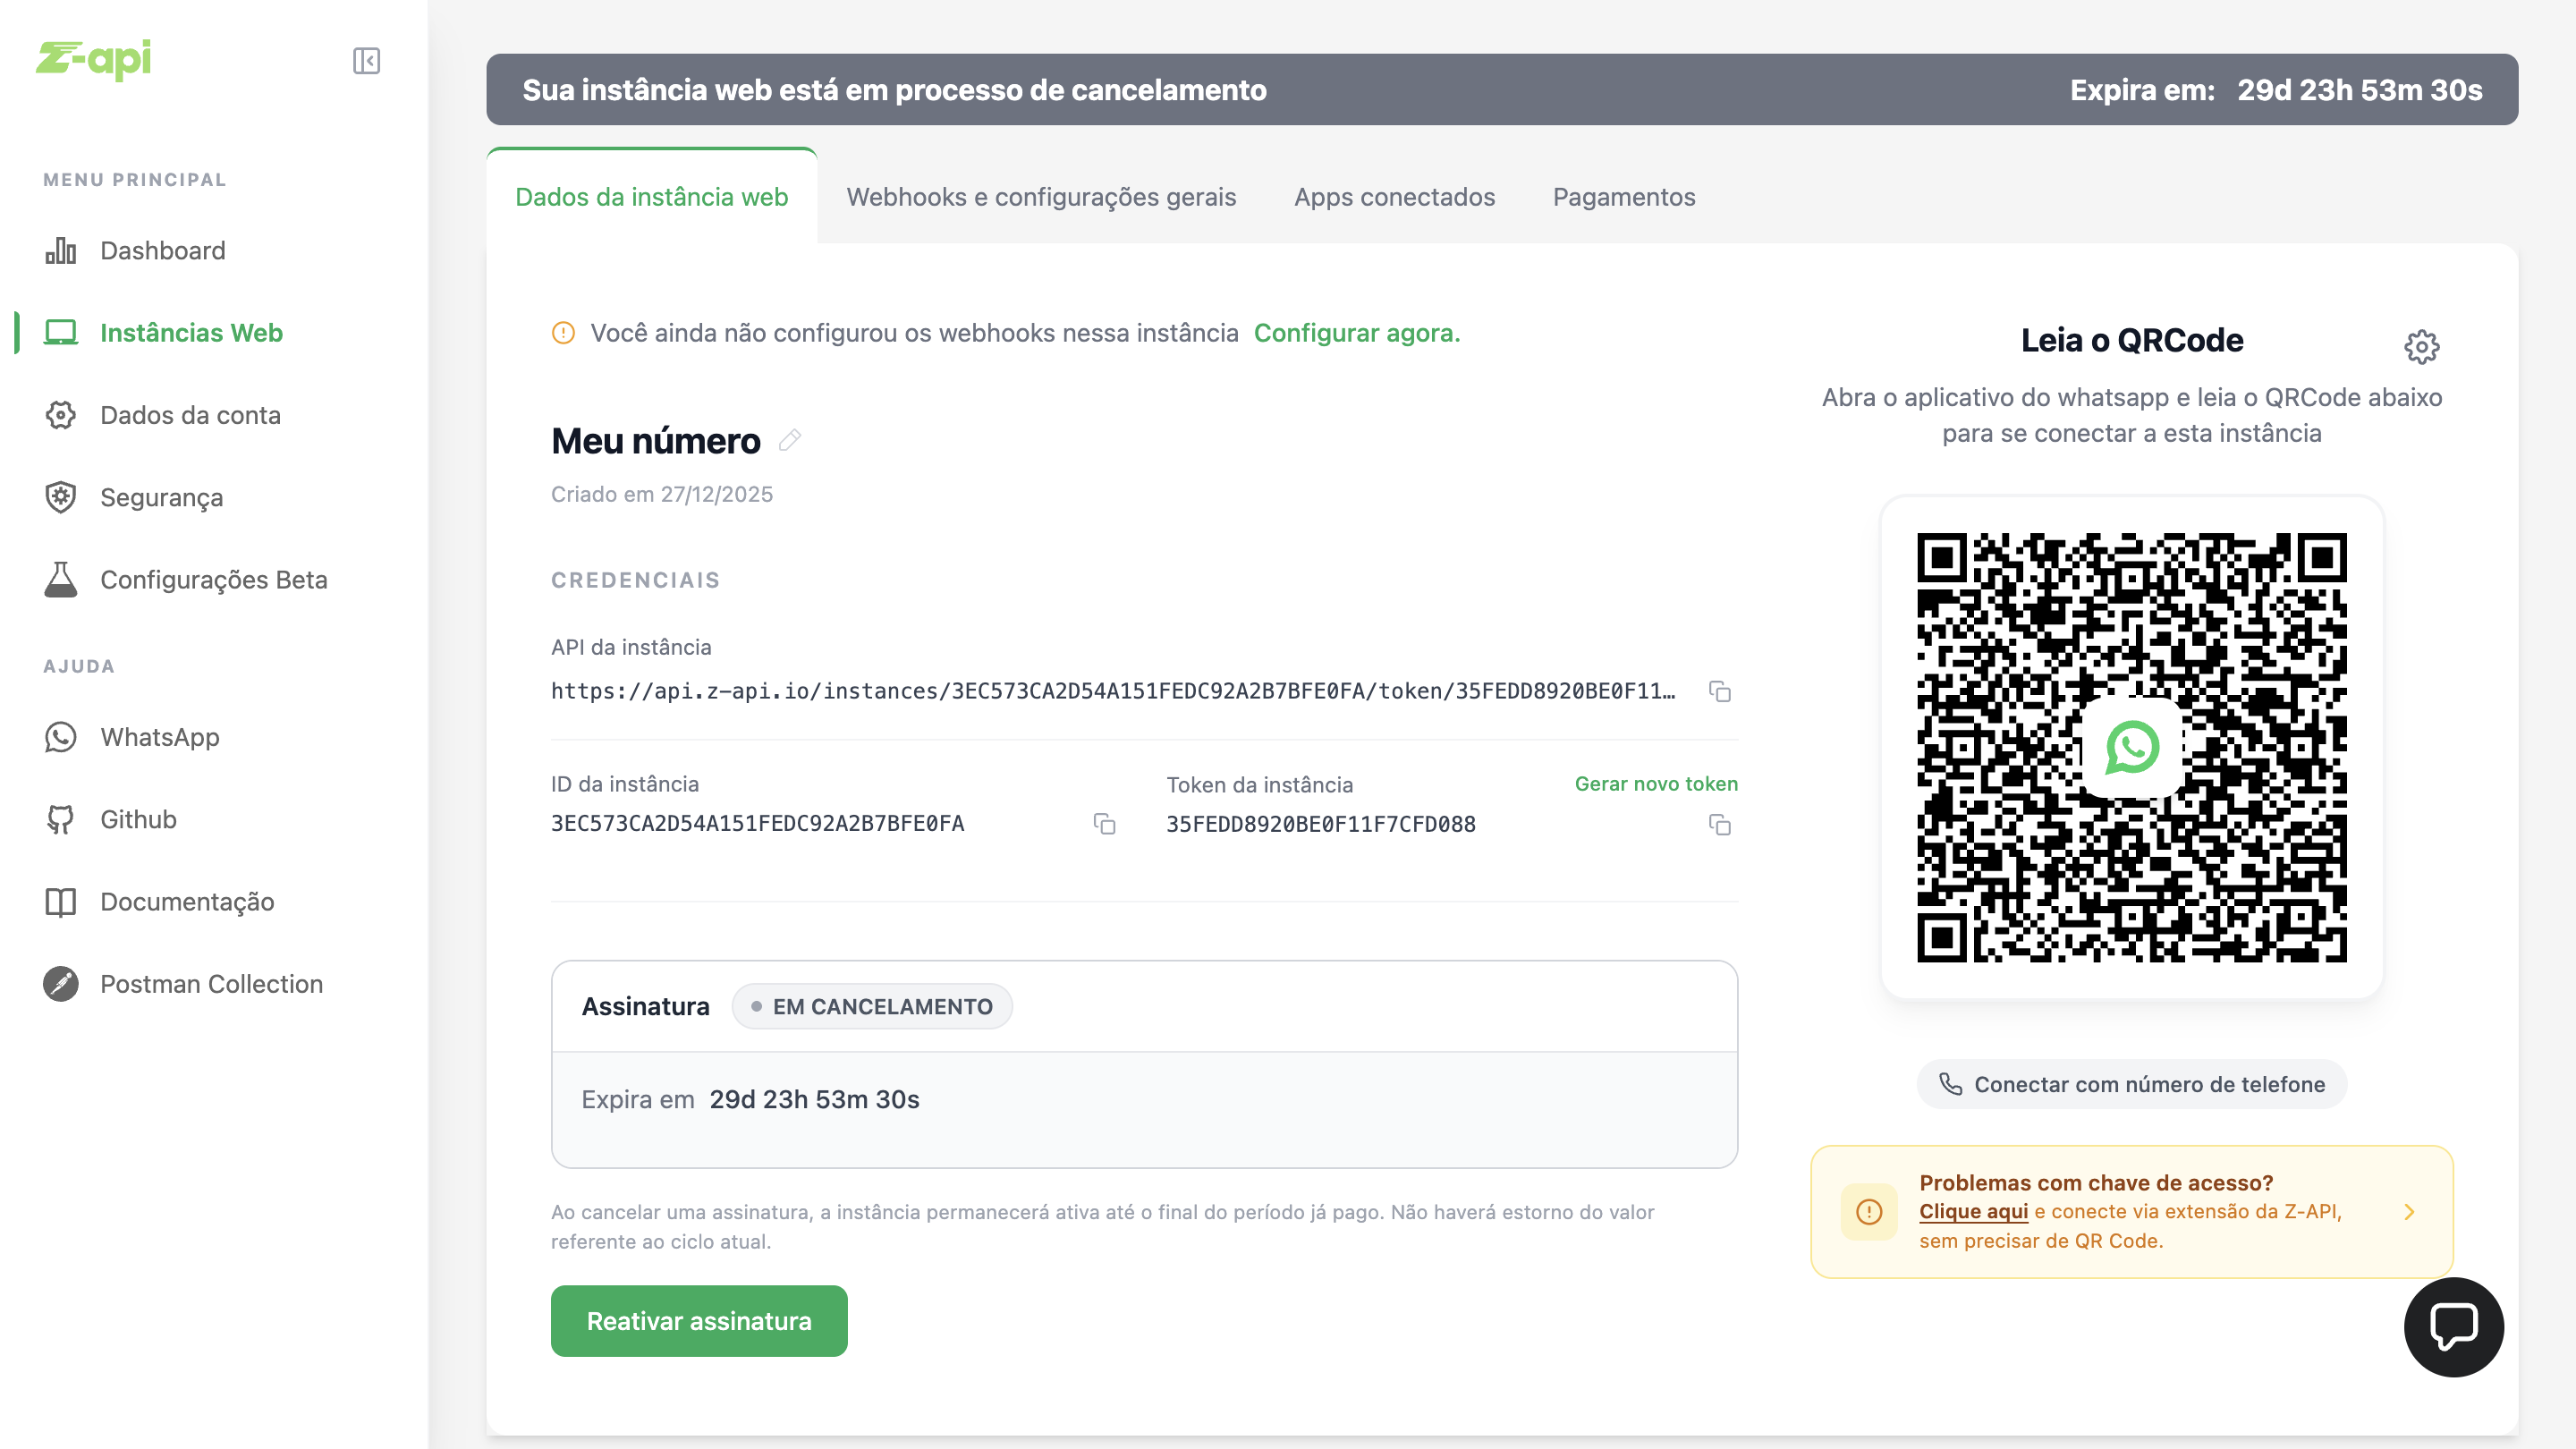Open the Pagamentos tab

(1623, 197)
